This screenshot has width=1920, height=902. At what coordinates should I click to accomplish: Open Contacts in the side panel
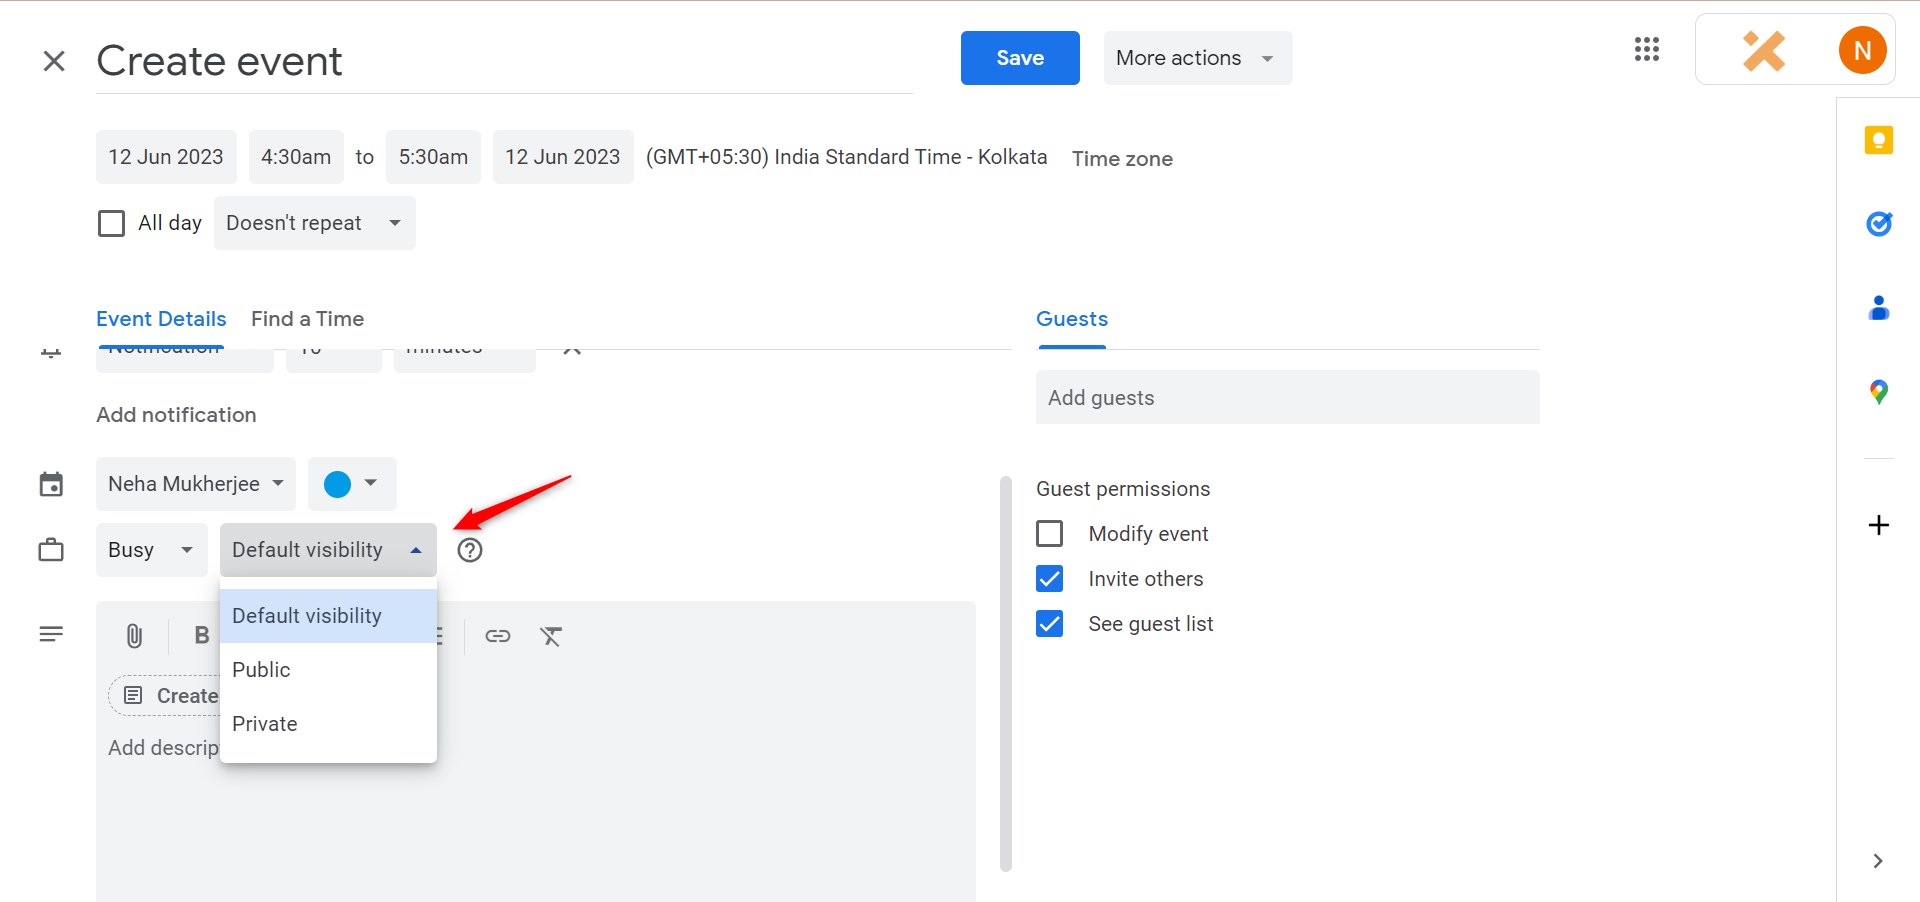[1879, 308]
